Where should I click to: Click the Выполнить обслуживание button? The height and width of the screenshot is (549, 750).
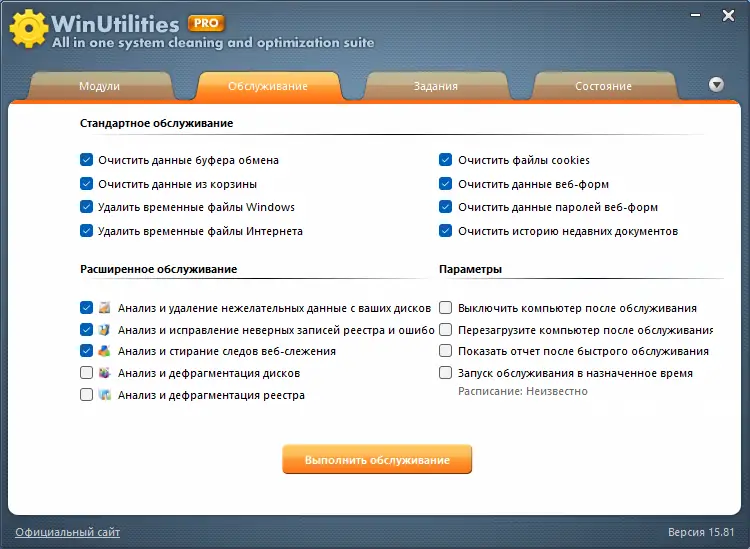point(377,460)
